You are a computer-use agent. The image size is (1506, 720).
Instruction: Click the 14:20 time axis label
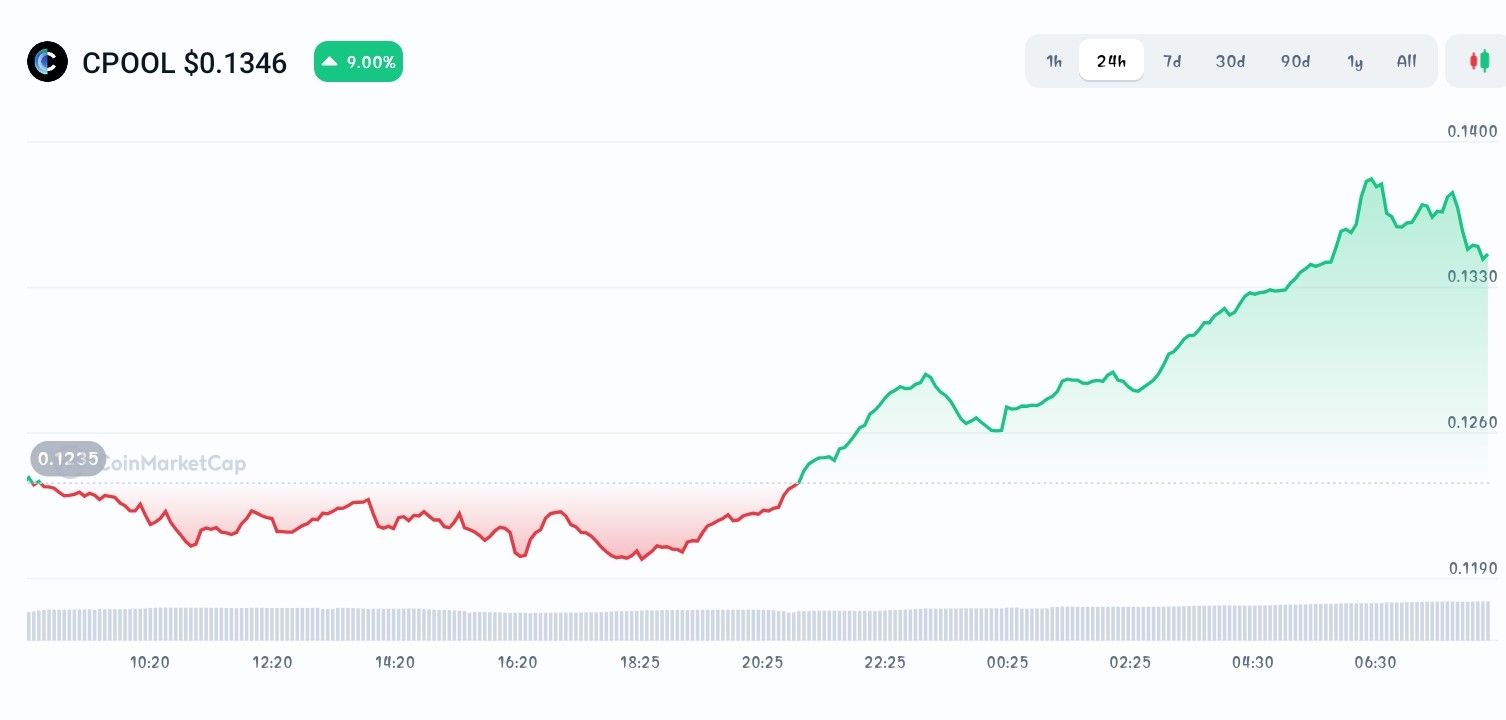click(395, 662)
